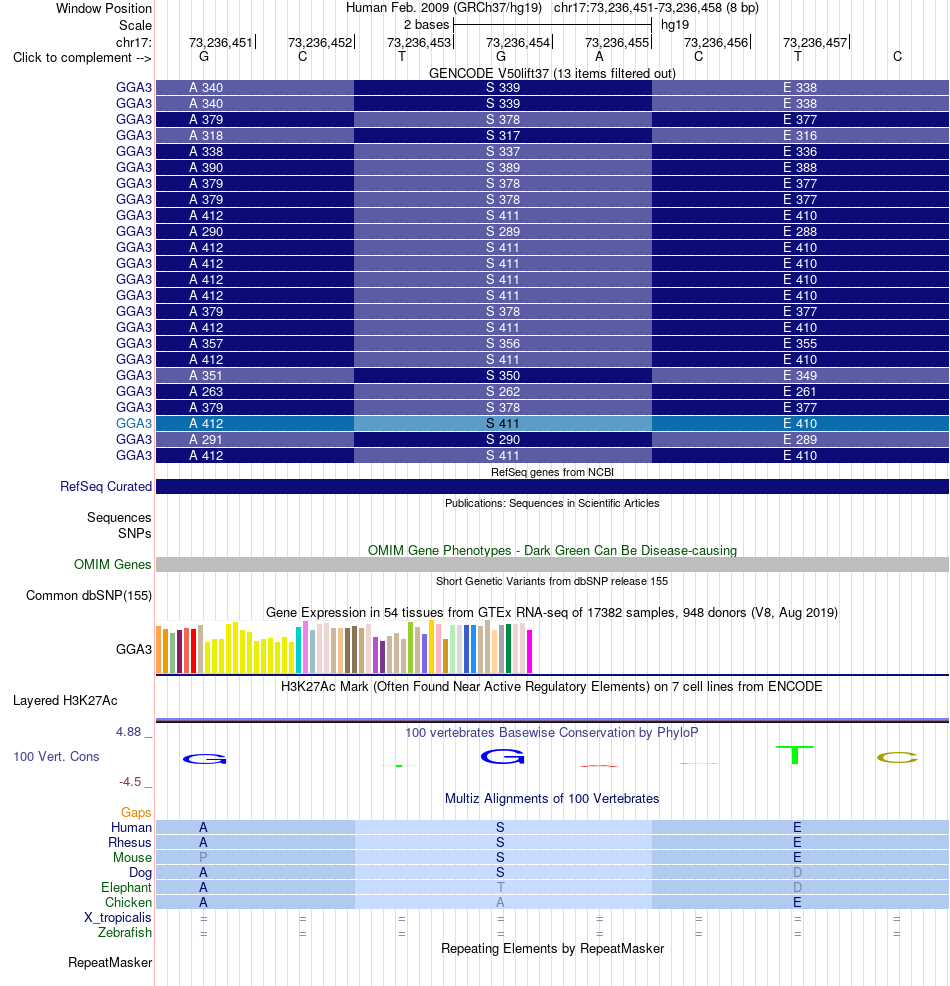Click codon S 350 in GGA3 transcript
The image size is (950, 986).
pos(503,375)
